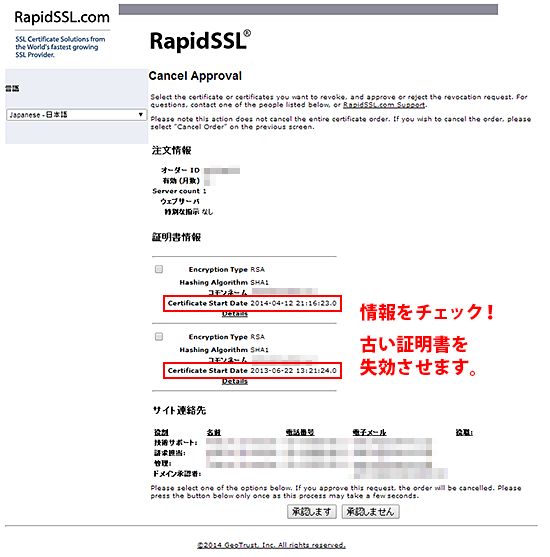
Task: Click the 名前 column header
Action: (214, 432)
